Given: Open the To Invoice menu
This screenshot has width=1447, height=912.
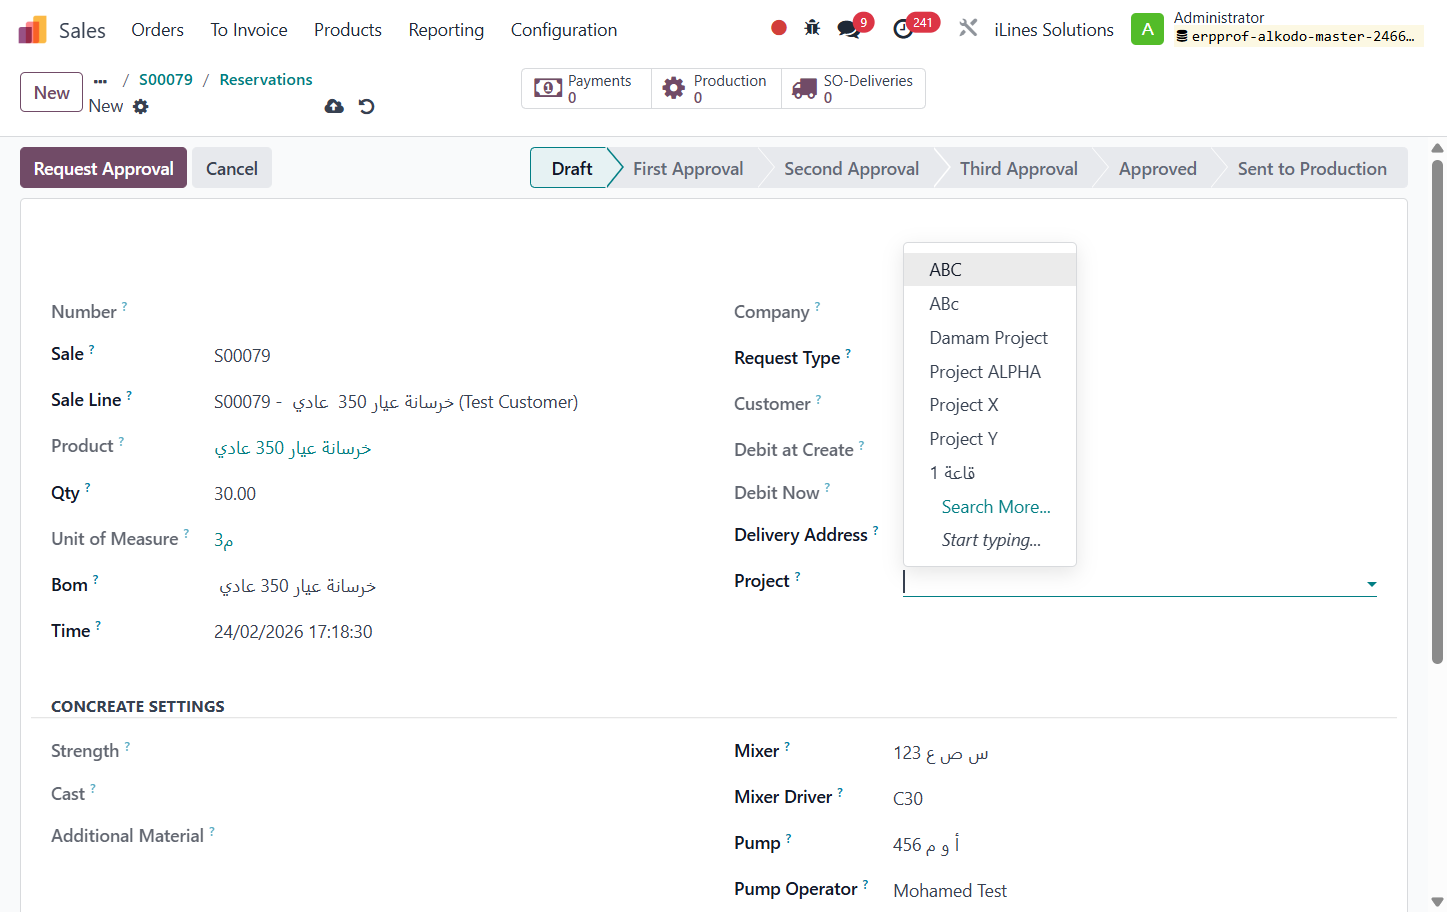Looking at the screenshot, I should click(249, 30).
